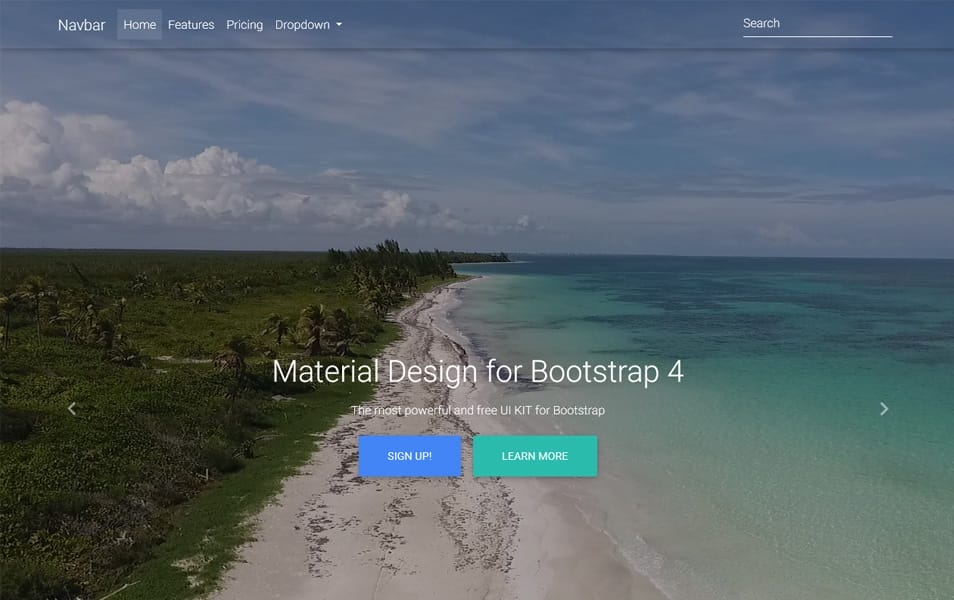View the Pricing nav item
This screenshot has height=600, width=954.
click(x=244, y=24)
